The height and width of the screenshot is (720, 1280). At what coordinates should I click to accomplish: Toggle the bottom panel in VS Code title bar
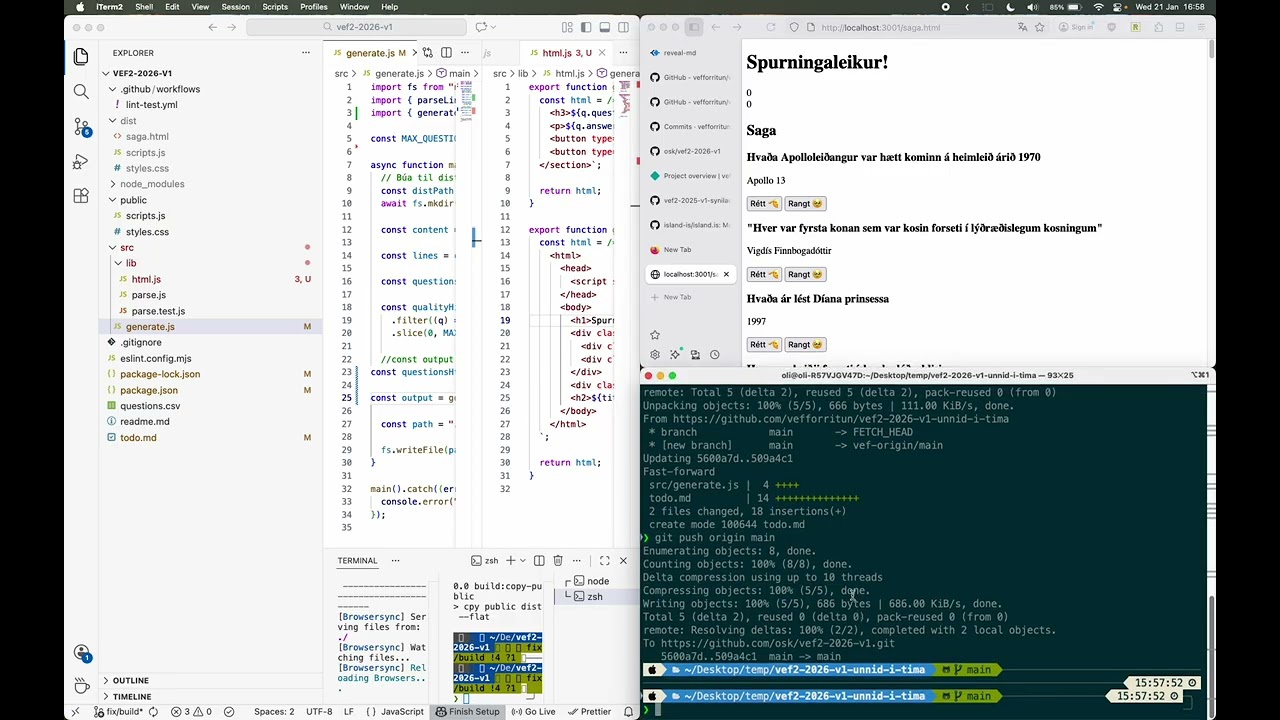point(606,27)
